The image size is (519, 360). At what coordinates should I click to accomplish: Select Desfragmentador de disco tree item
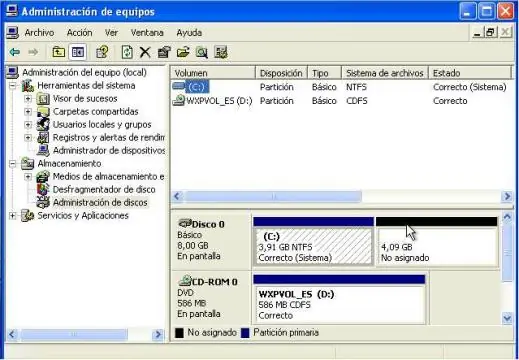tap(104, 189)
